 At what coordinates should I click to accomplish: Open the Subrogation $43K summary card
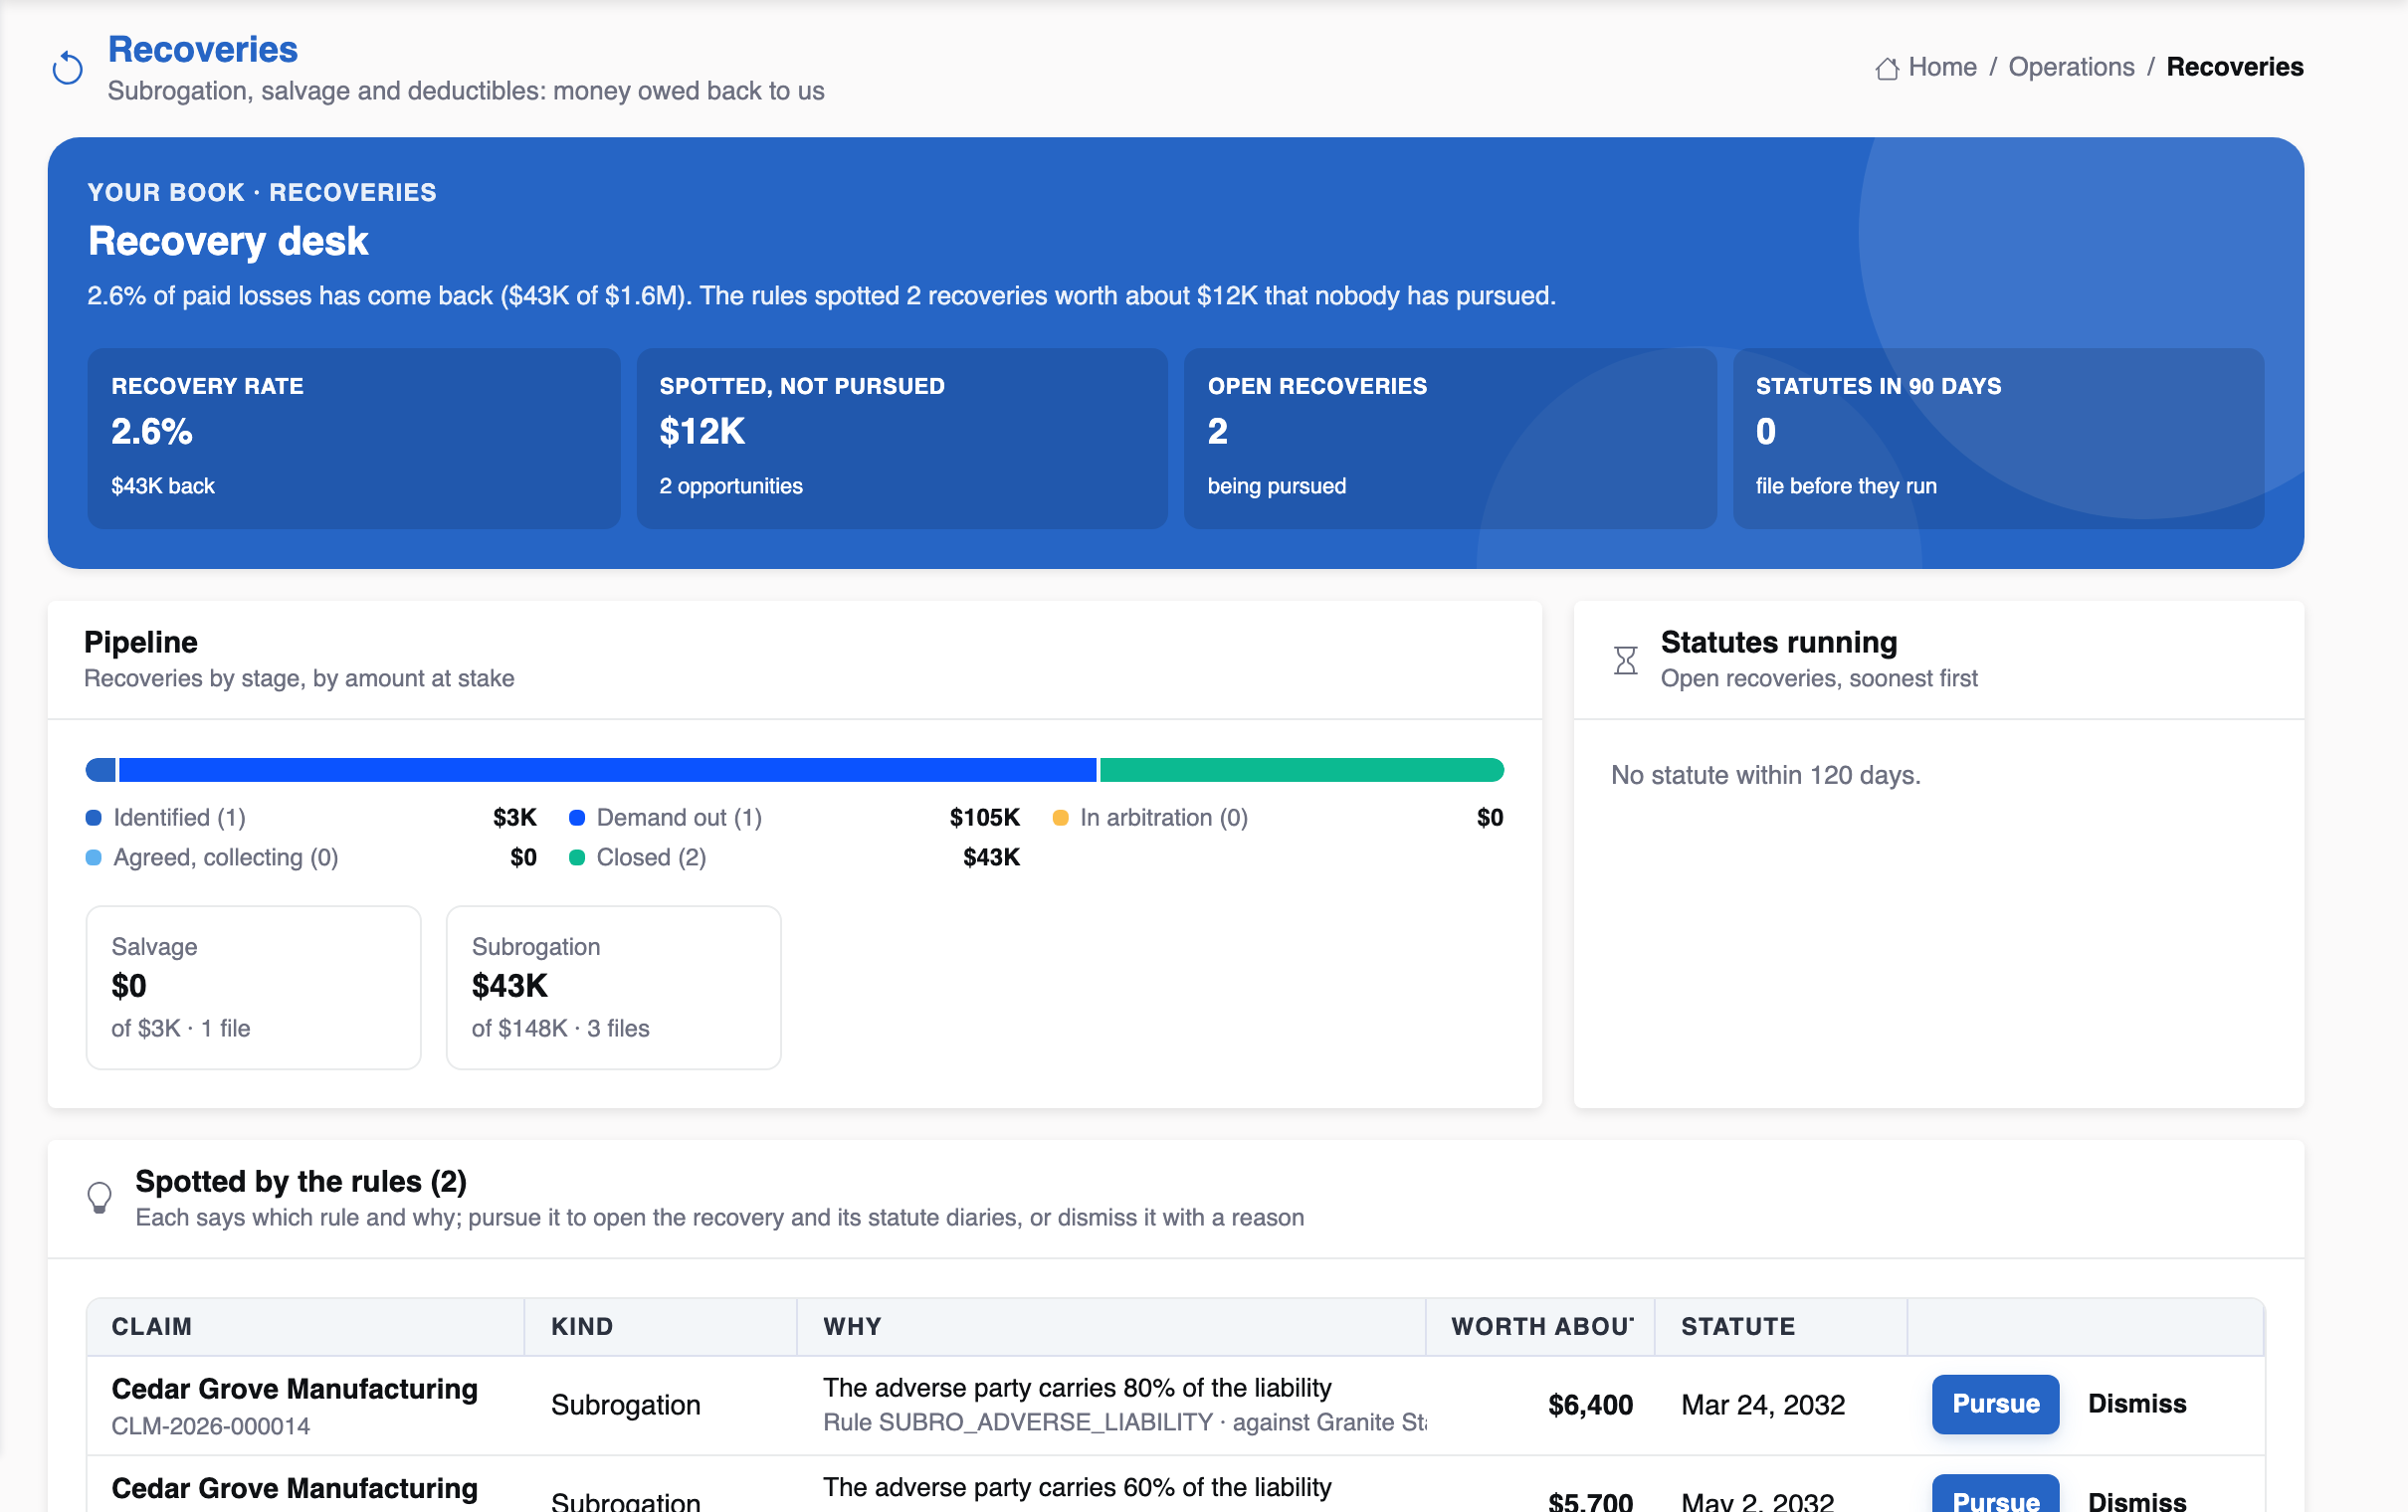tap(613, 987)
